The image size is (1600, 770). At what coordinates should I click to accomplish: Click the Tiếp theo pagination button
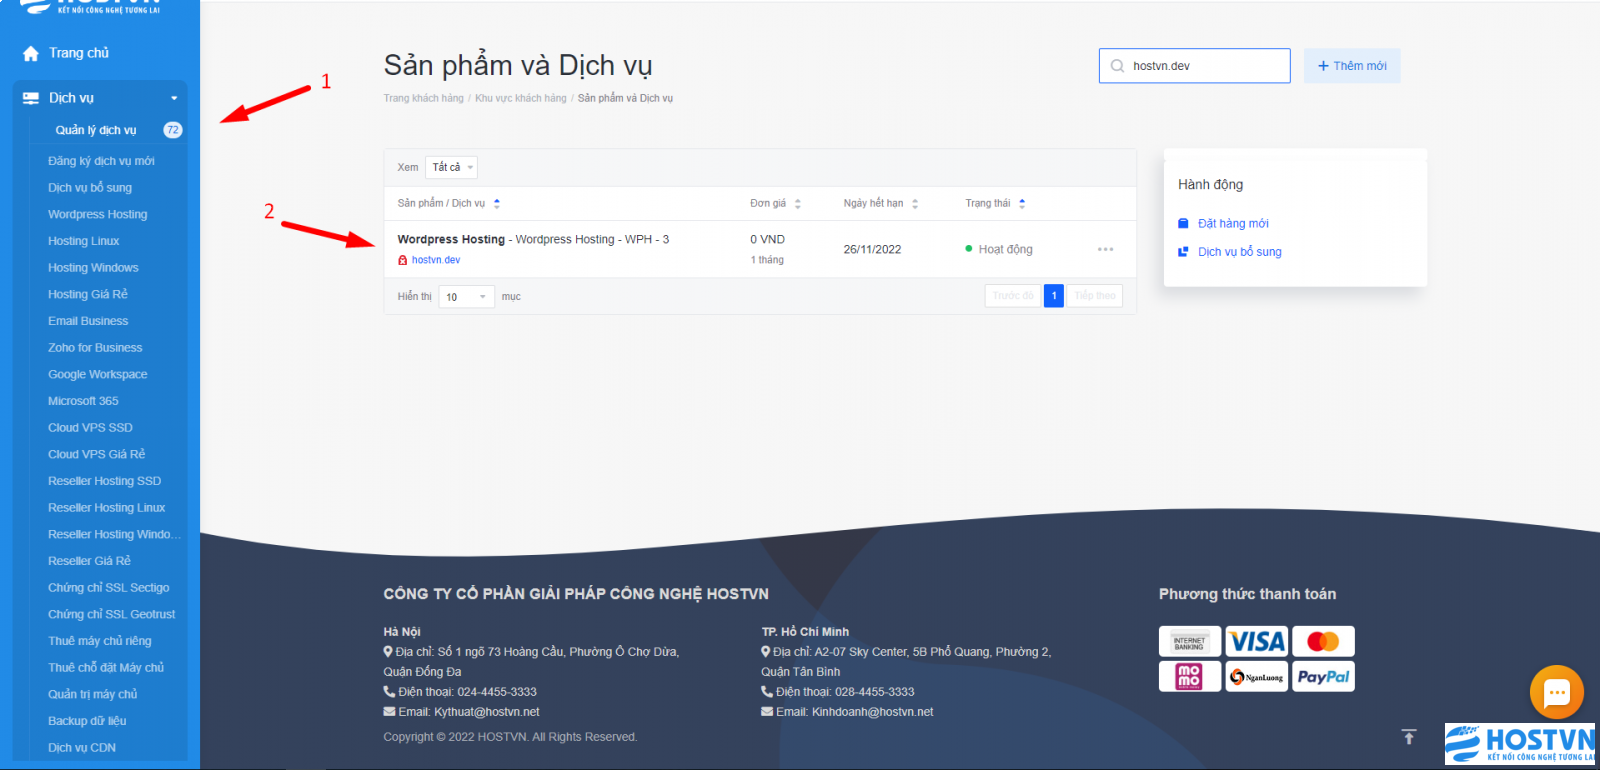point(1095,296)
